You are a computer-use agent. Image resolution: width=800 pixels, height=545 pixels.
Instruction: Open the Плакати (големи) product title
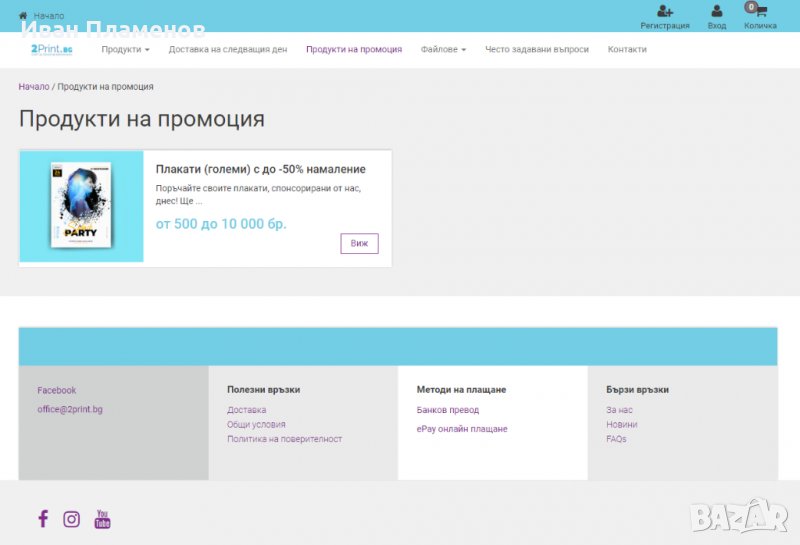[260, 169]
